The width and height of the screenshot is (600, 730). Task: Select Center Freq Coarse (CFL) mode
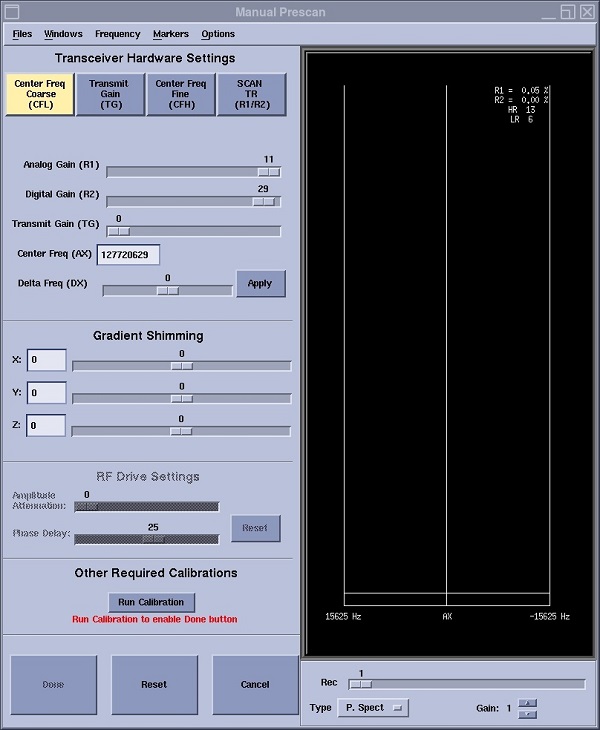click(x=40, y=95)
